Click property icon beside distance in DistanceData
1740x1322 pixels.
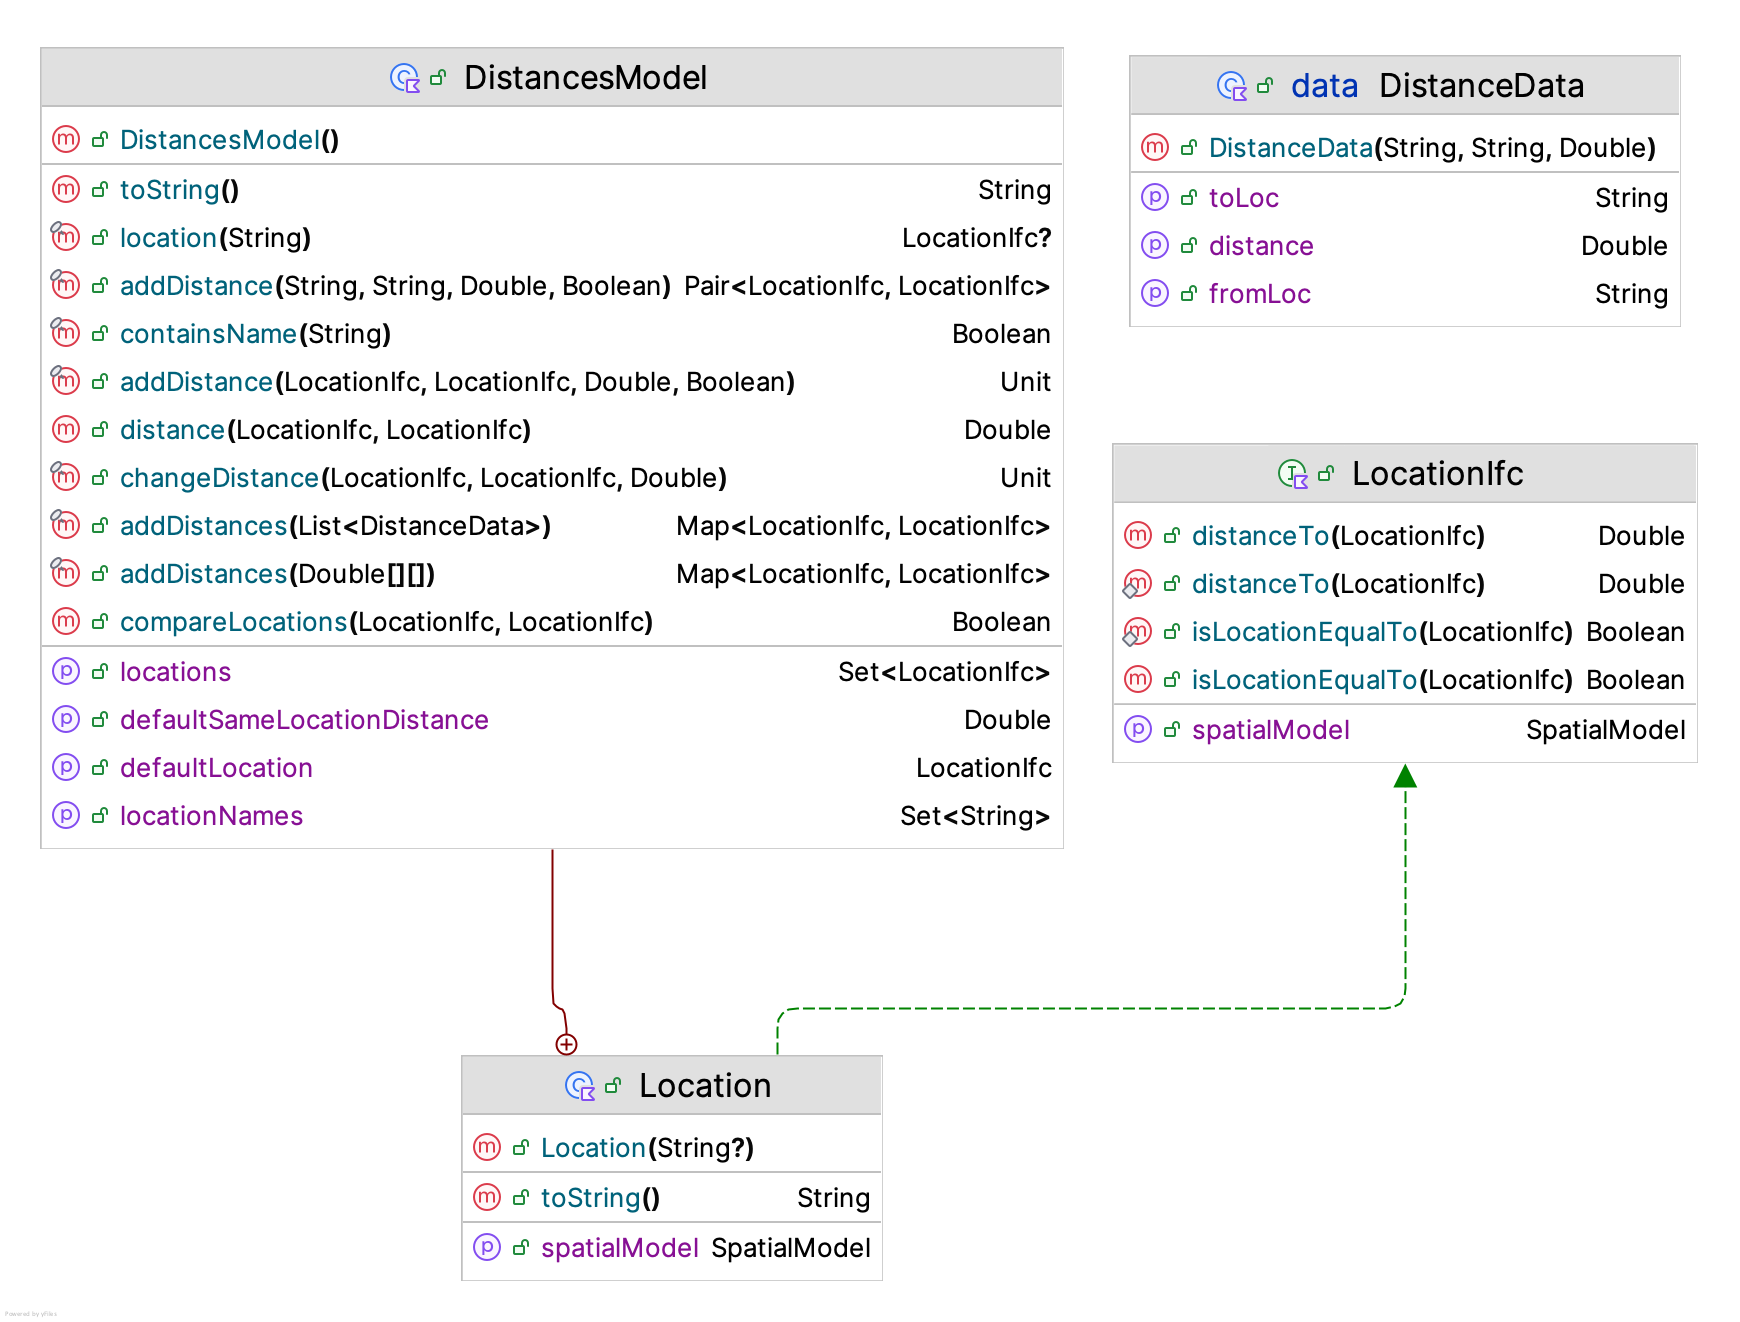click(x=1155, y=245)
